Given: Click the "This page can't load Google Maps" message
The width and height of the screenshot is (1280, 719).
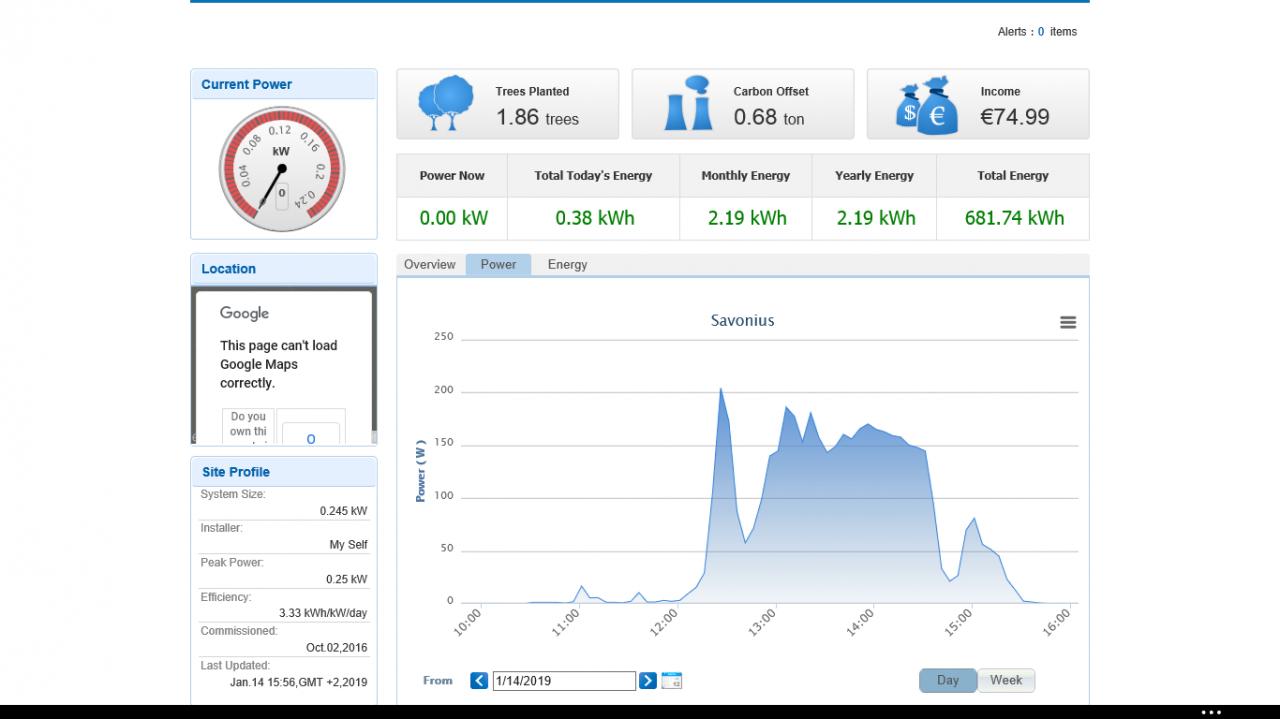Looking at the screenshot, I should coord(279,364).
